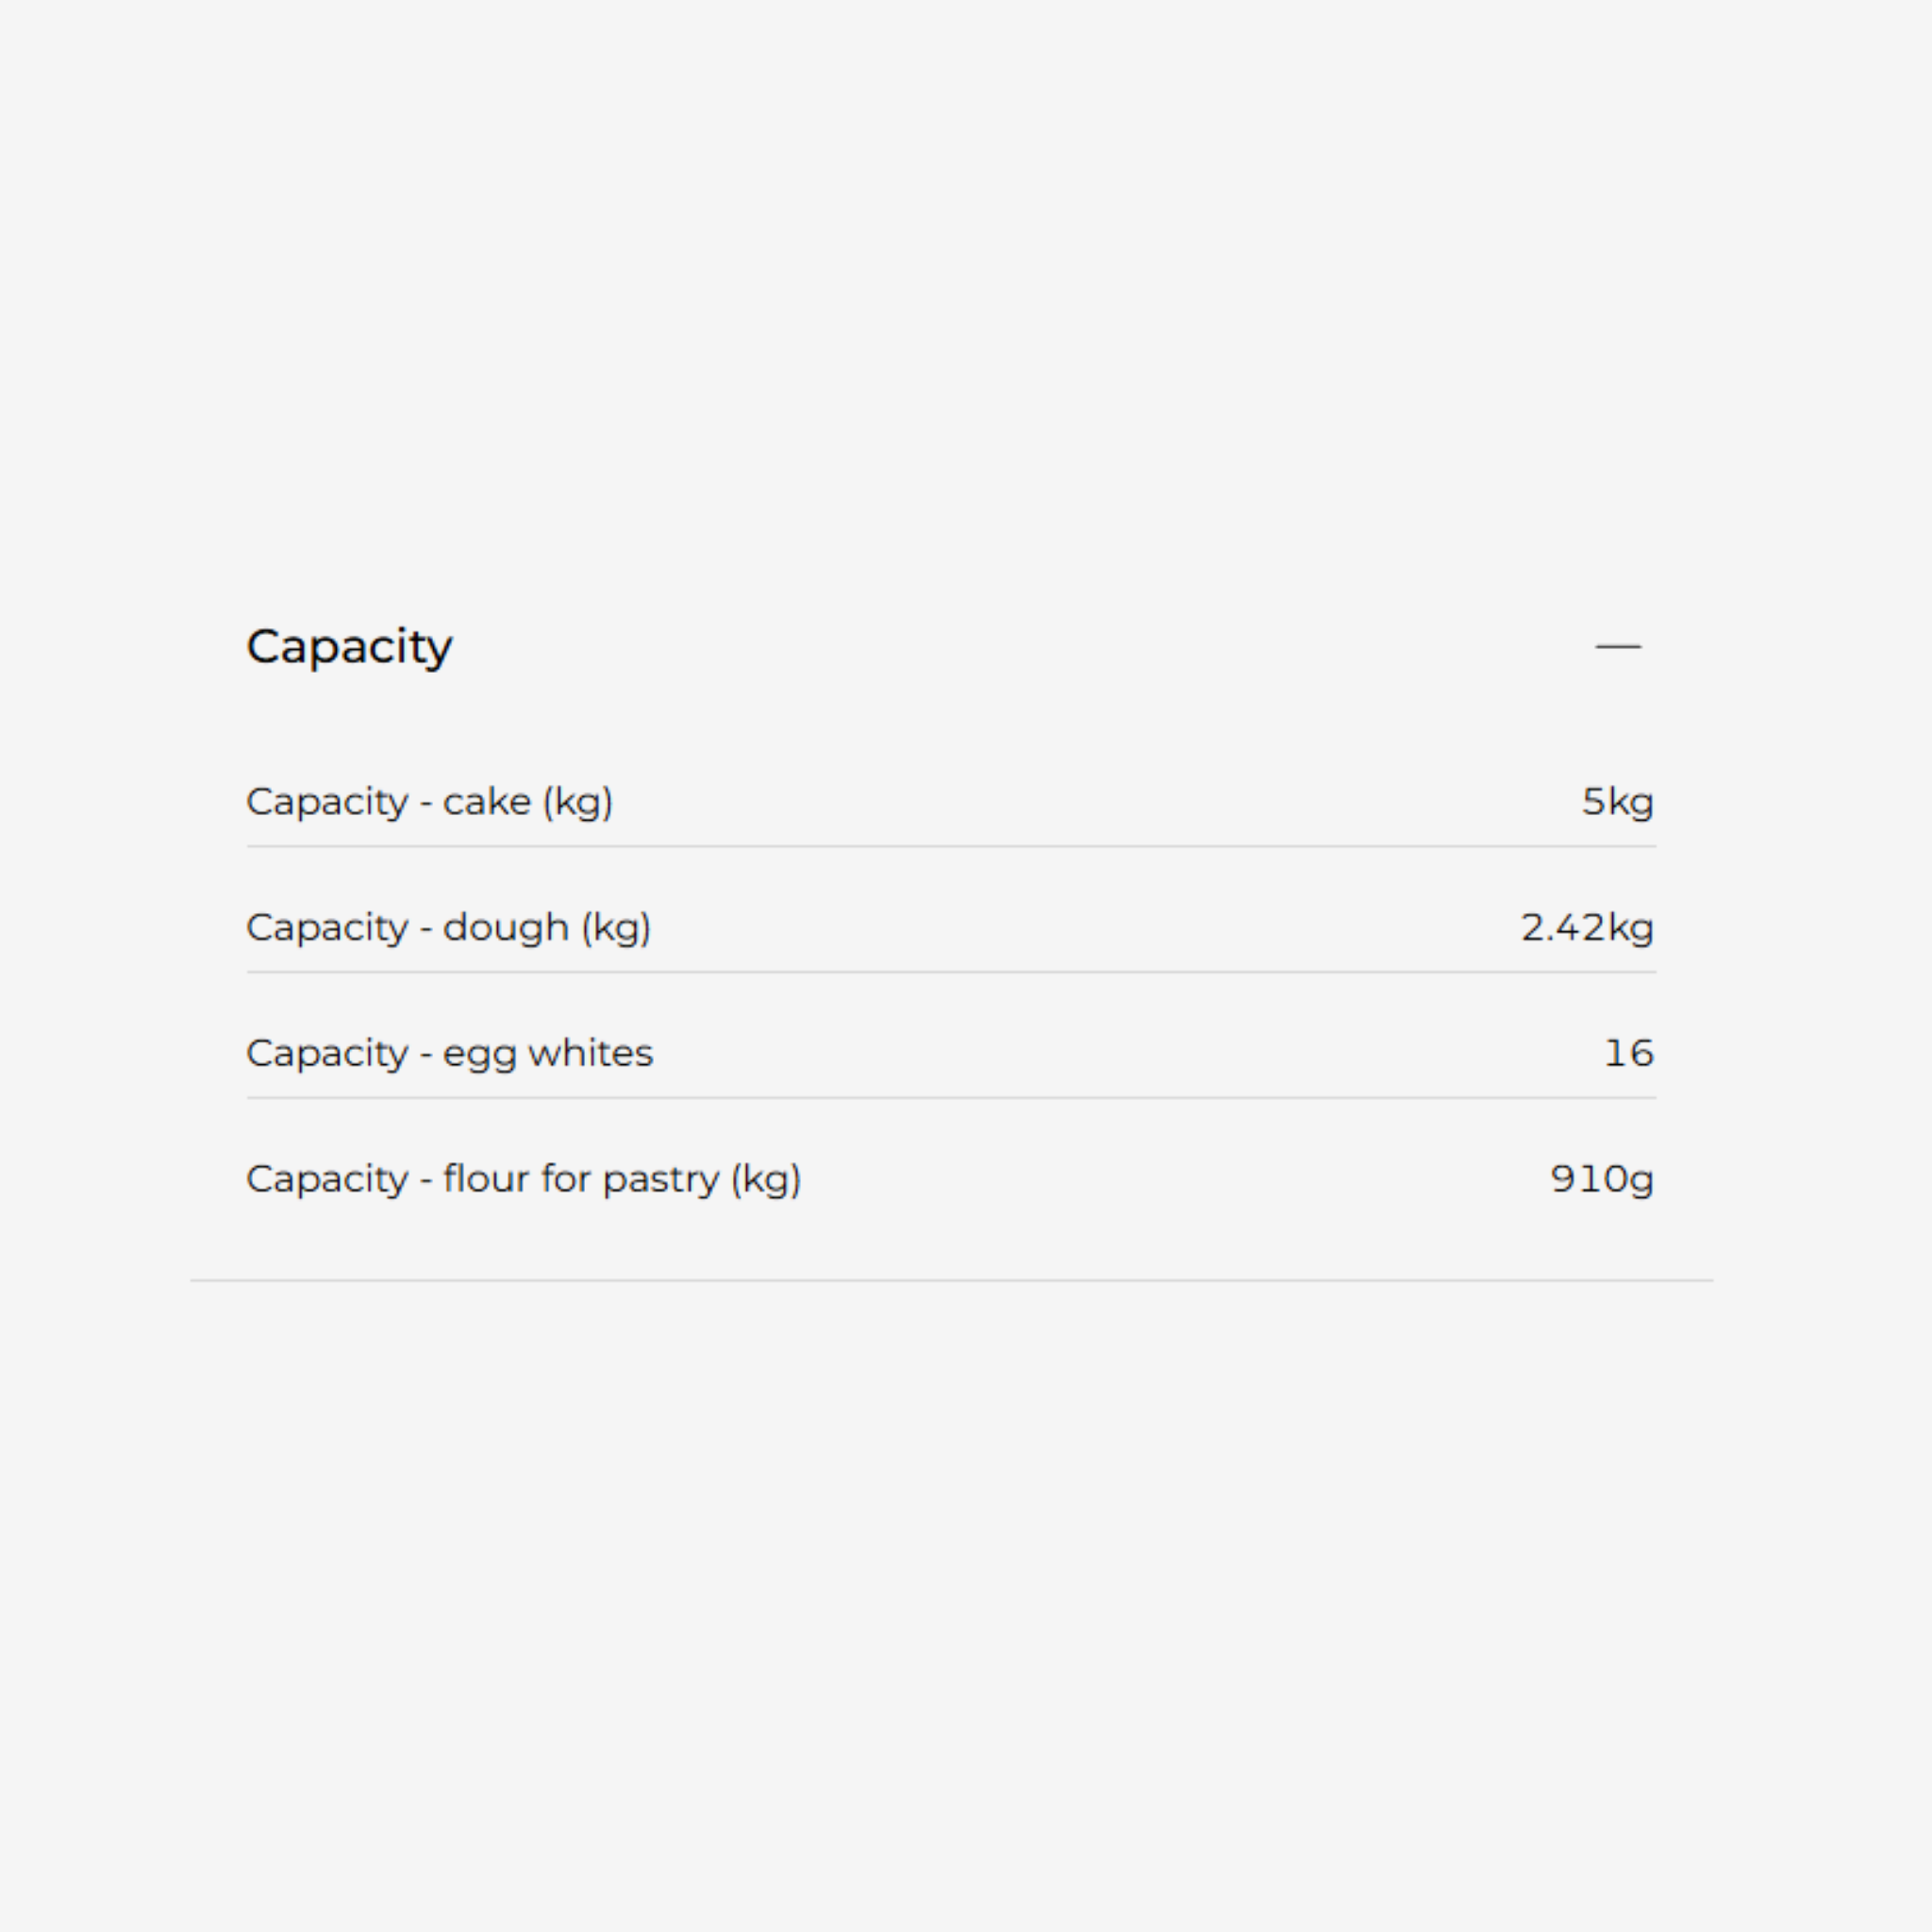Click the divider line under the dough row

coord(951,972)
